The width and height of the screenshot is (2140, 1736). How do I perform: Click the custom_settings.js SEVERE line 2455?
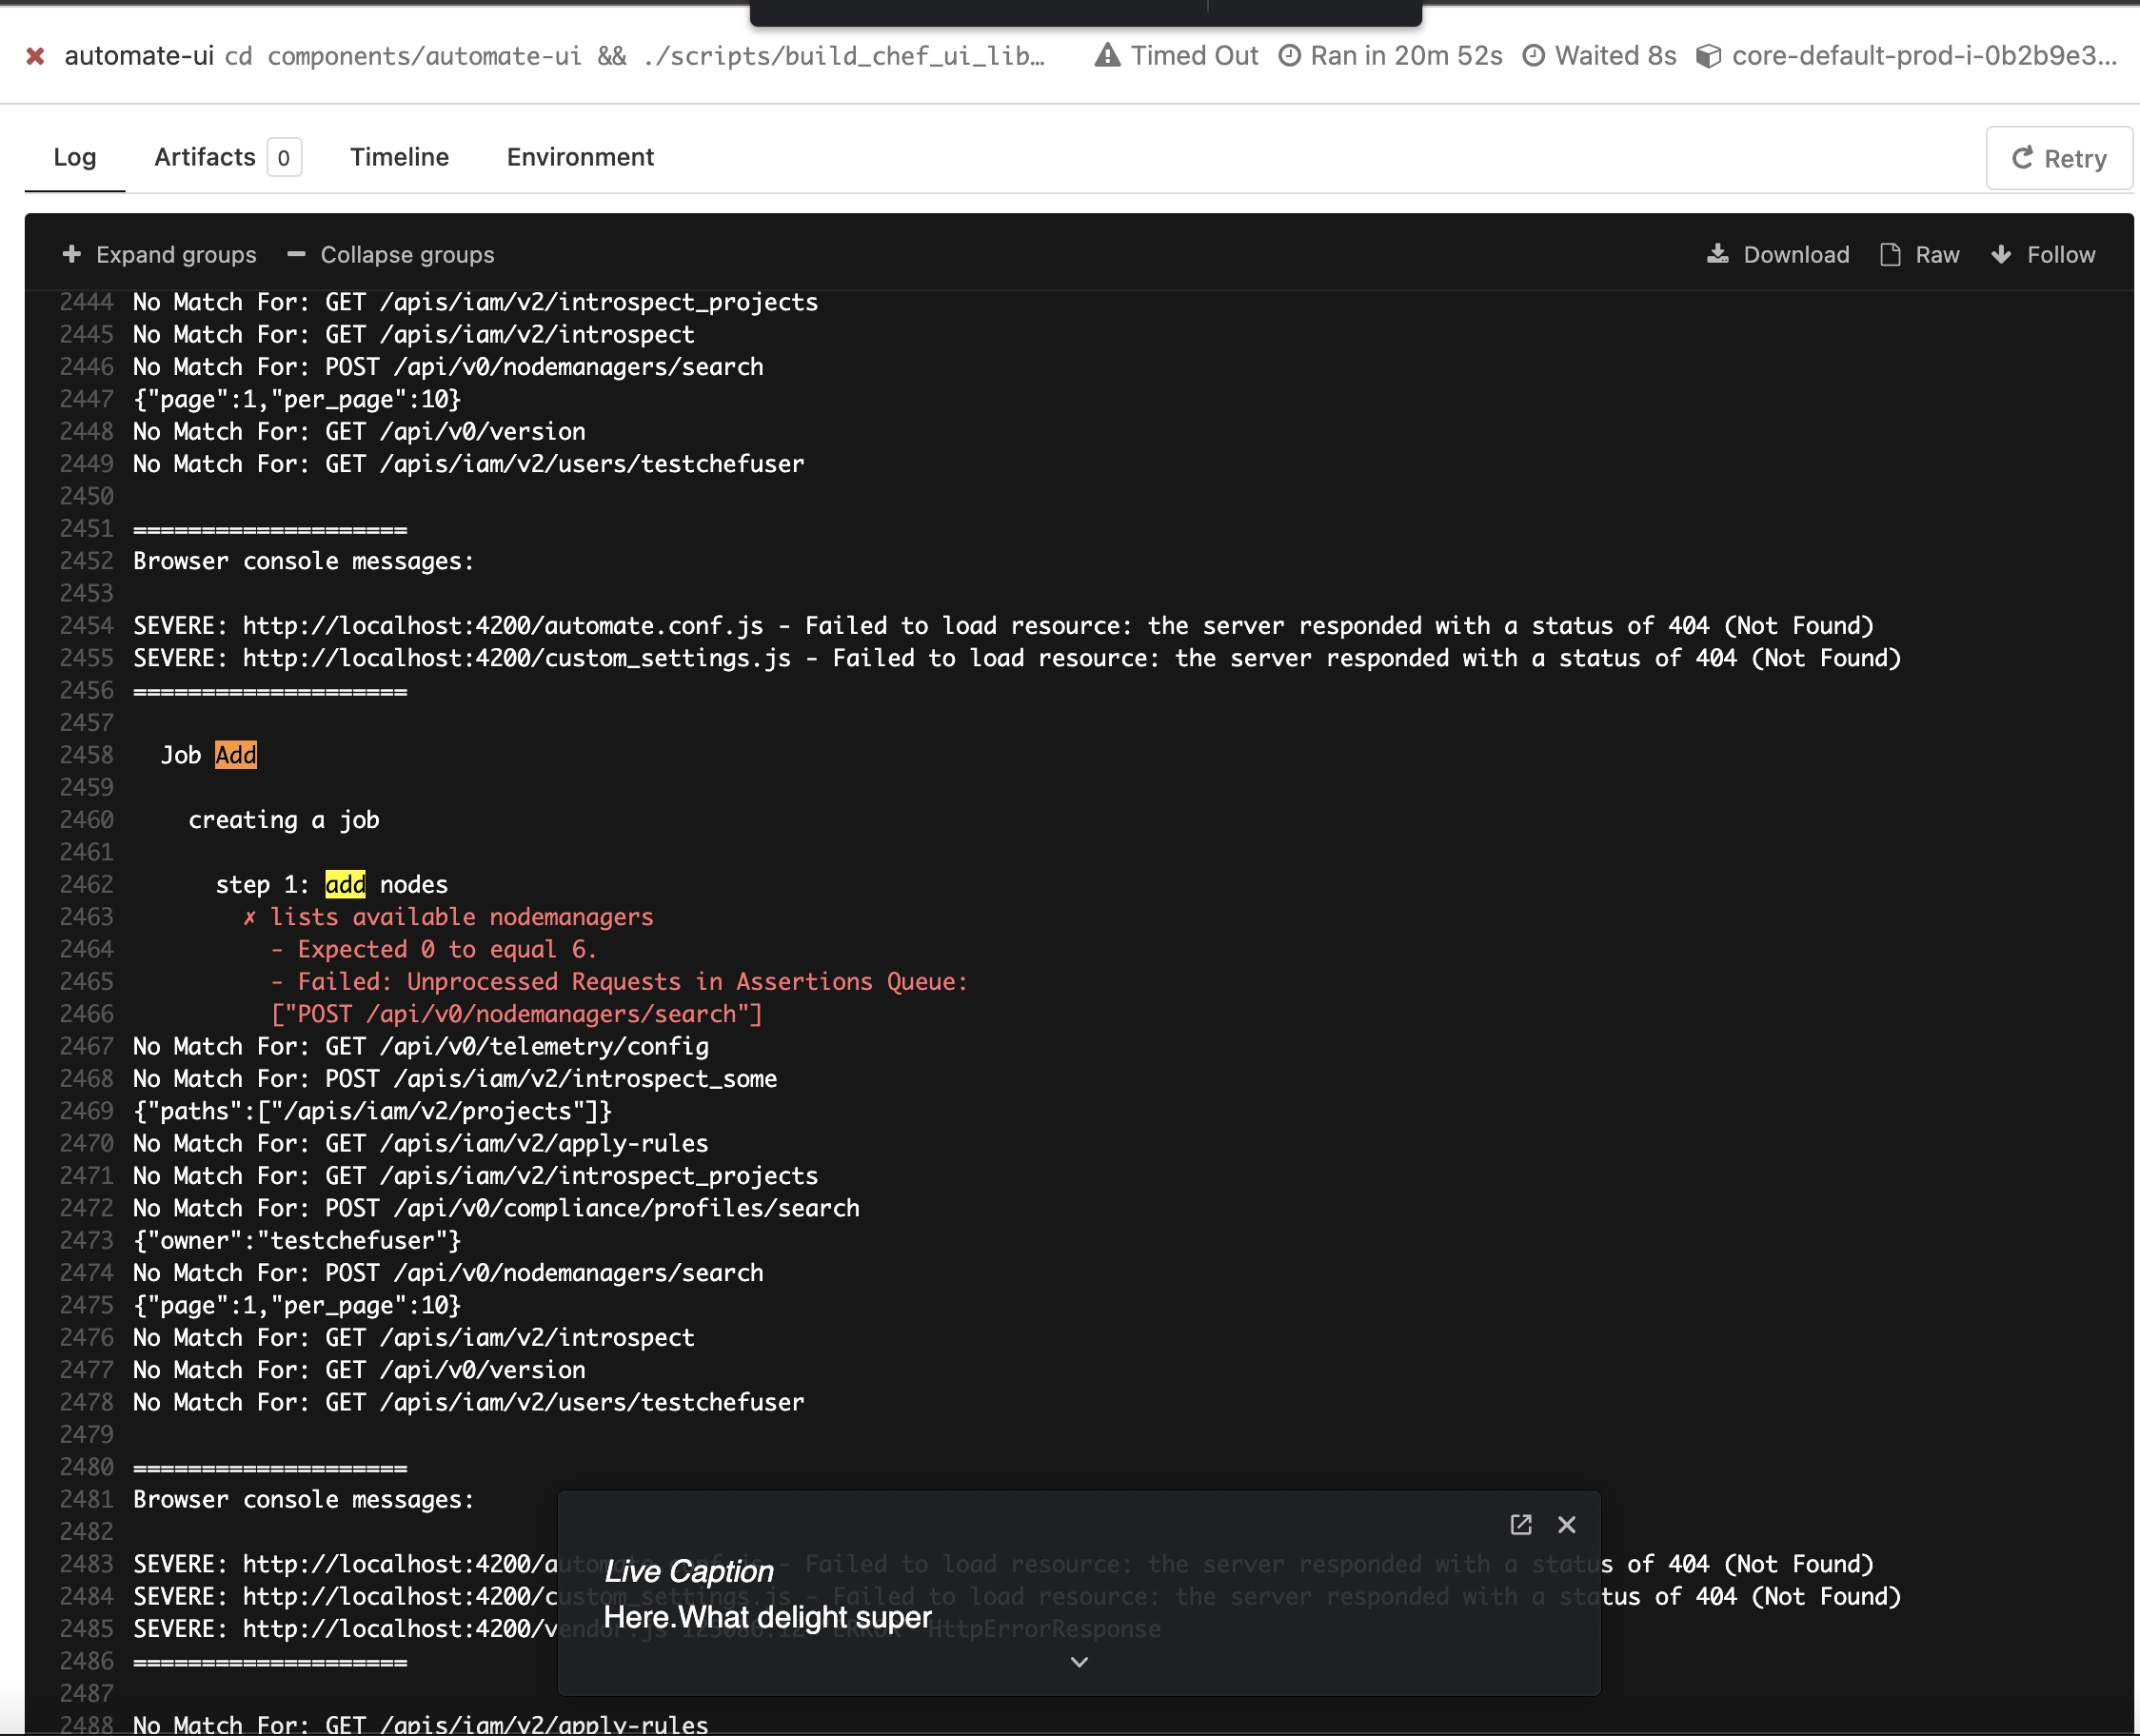tap(1017, 658)
